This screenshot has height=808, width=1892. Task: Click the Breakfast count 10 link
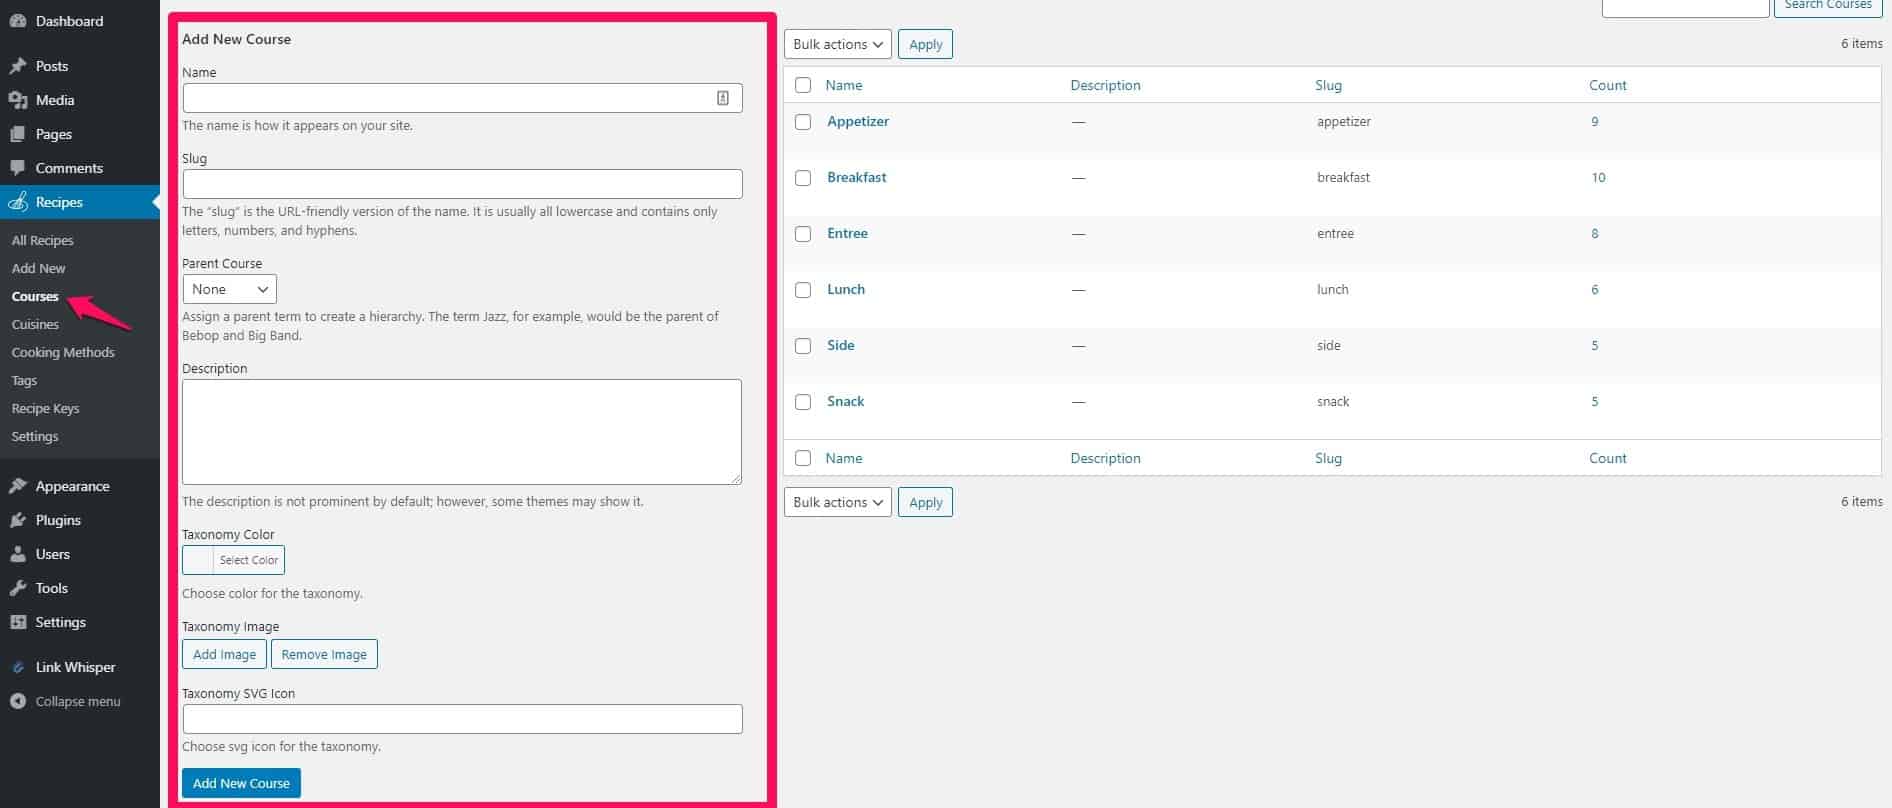click(x=1598, y=177)
